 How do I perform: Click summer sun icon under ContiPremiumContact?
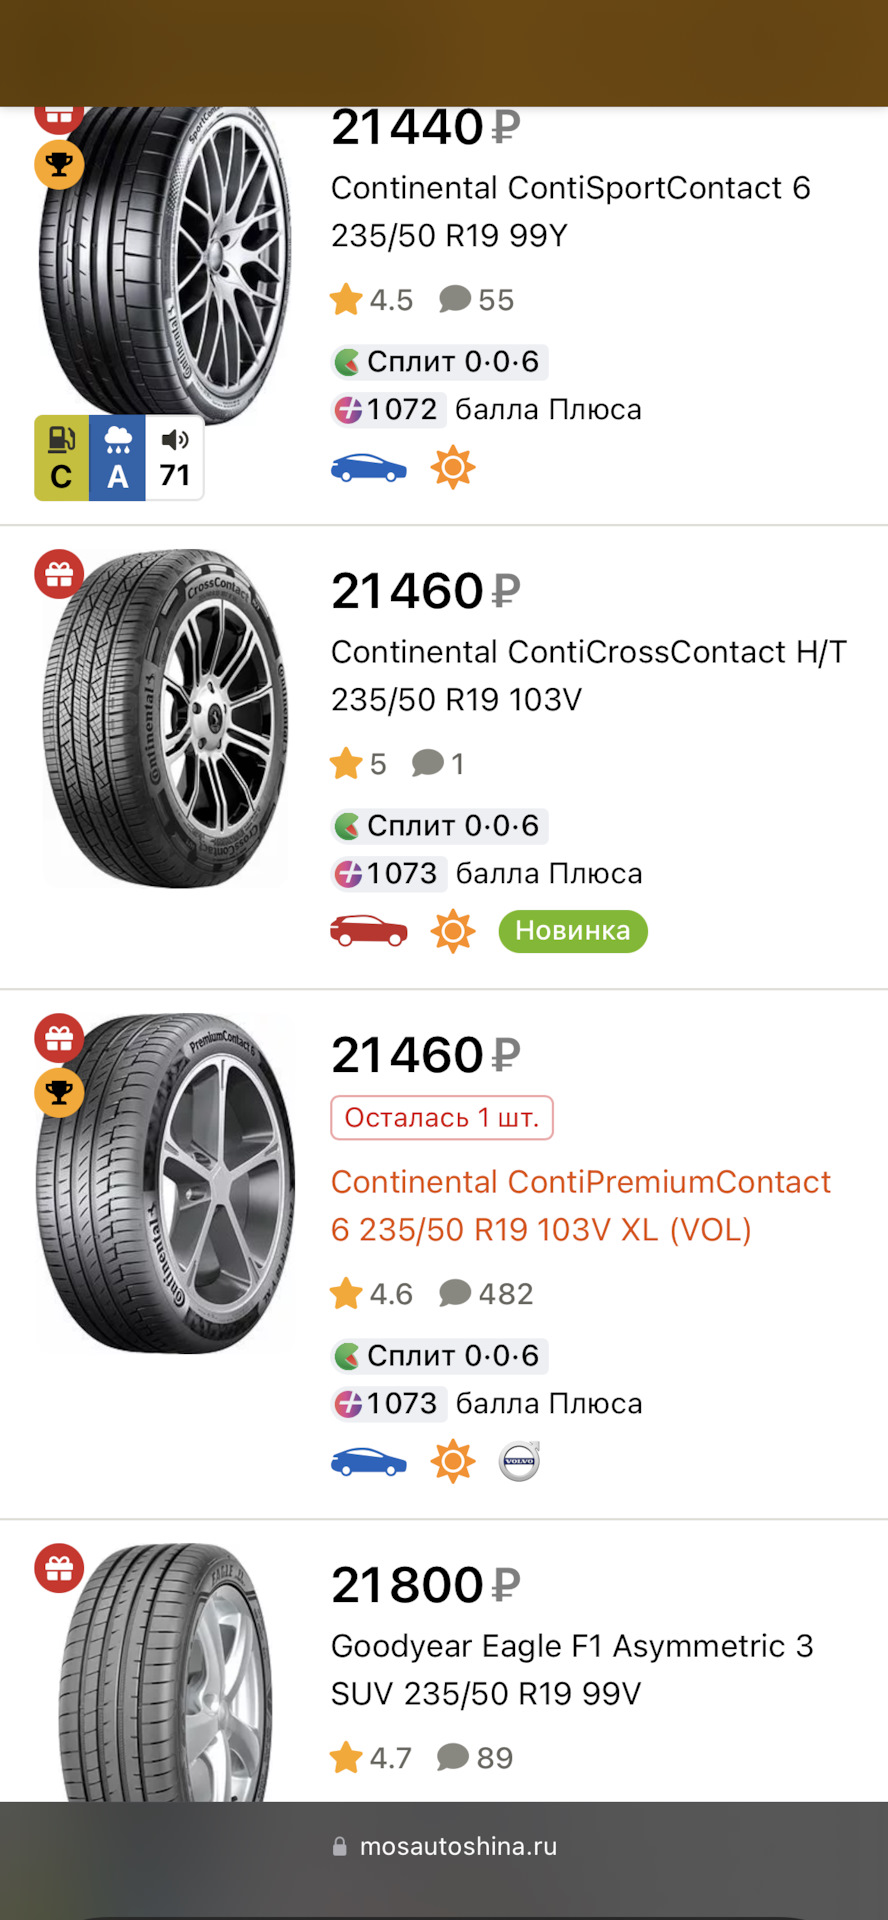452,1461
